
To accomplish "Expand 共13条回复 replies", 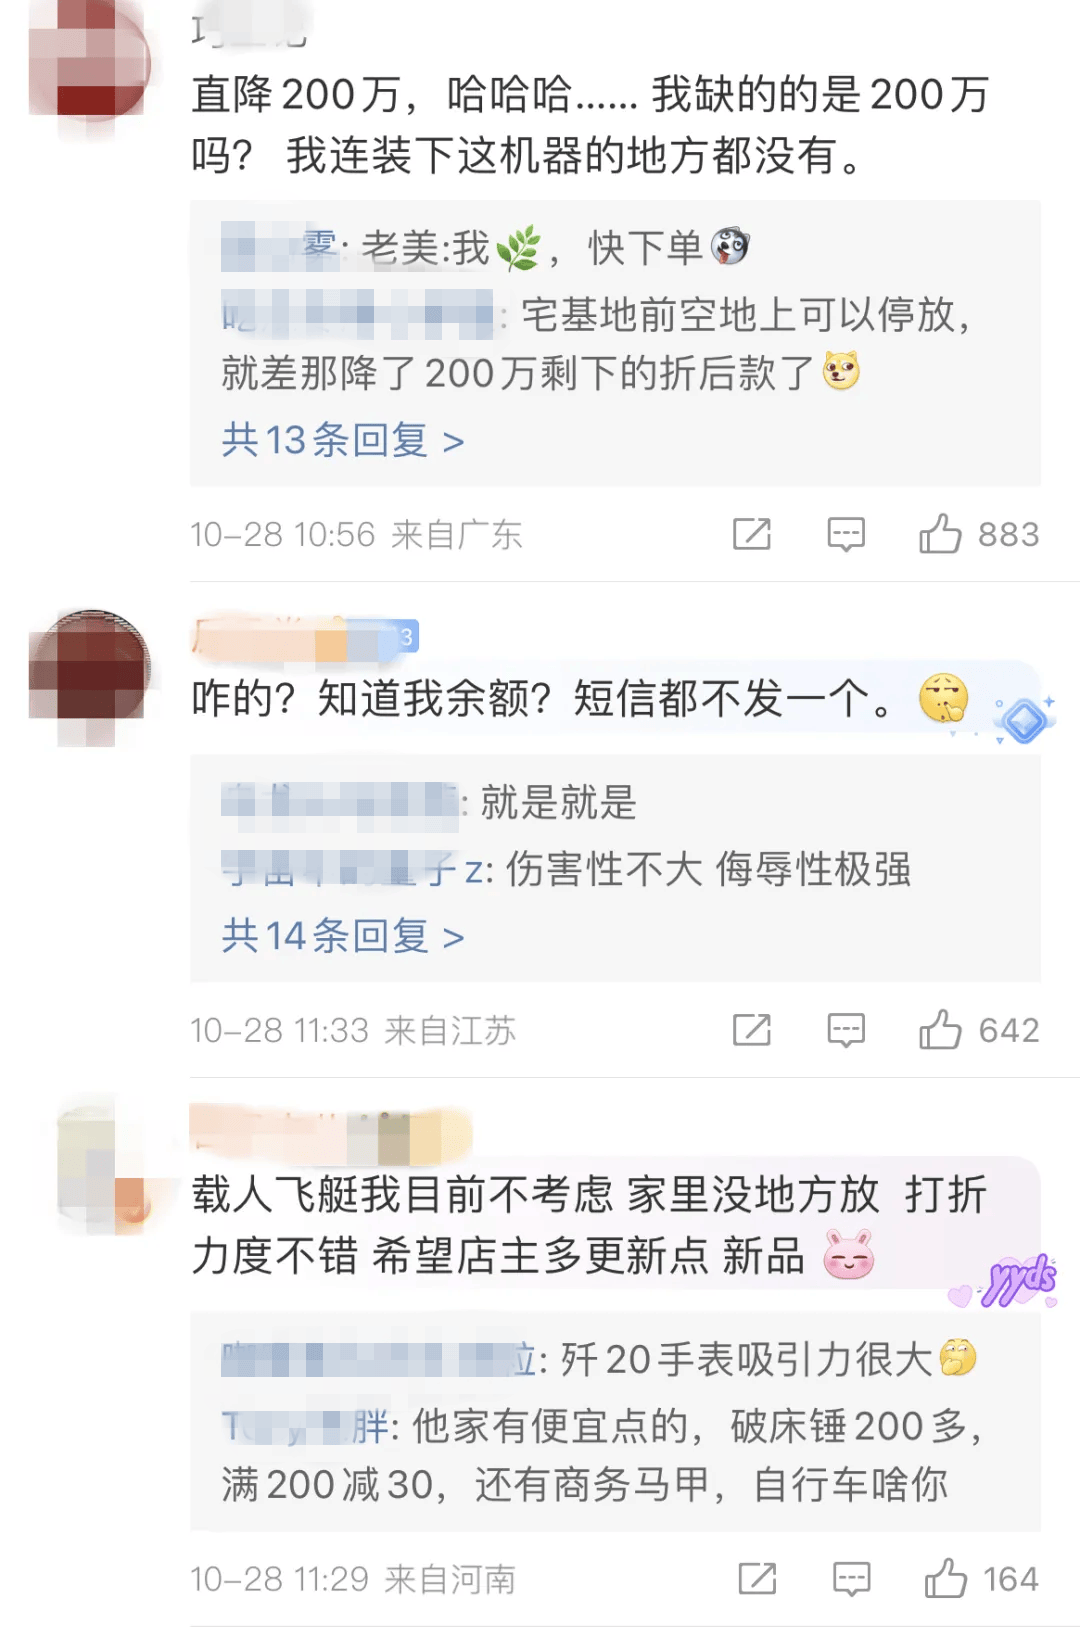I will click(343, 440).
